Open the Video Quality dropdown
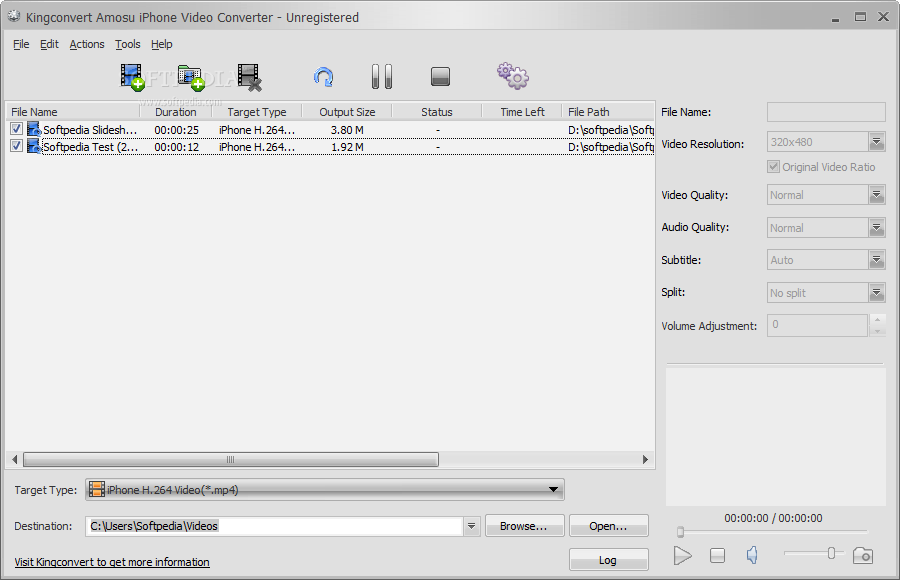The width and height of the screenshot is (900, 580). 876,195
